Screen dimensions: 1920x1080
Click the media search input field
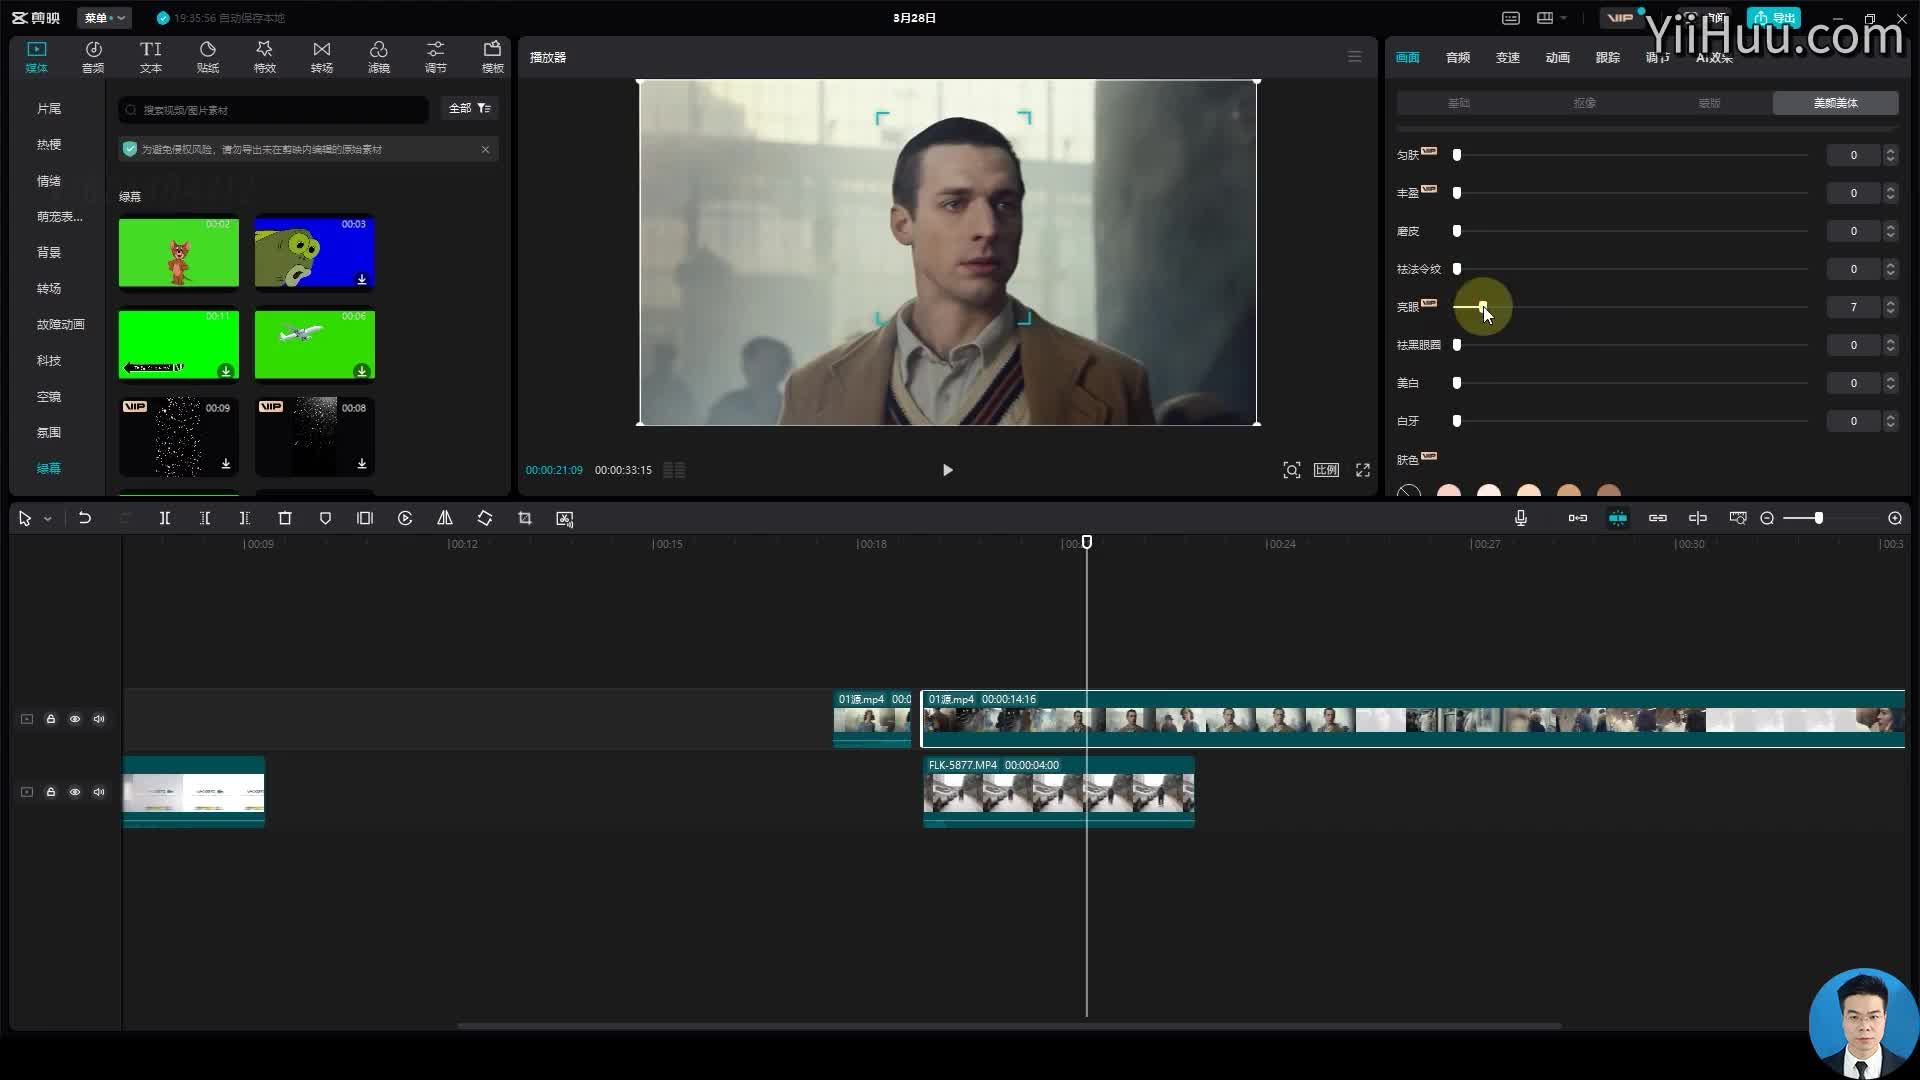[x=273, y=110]
